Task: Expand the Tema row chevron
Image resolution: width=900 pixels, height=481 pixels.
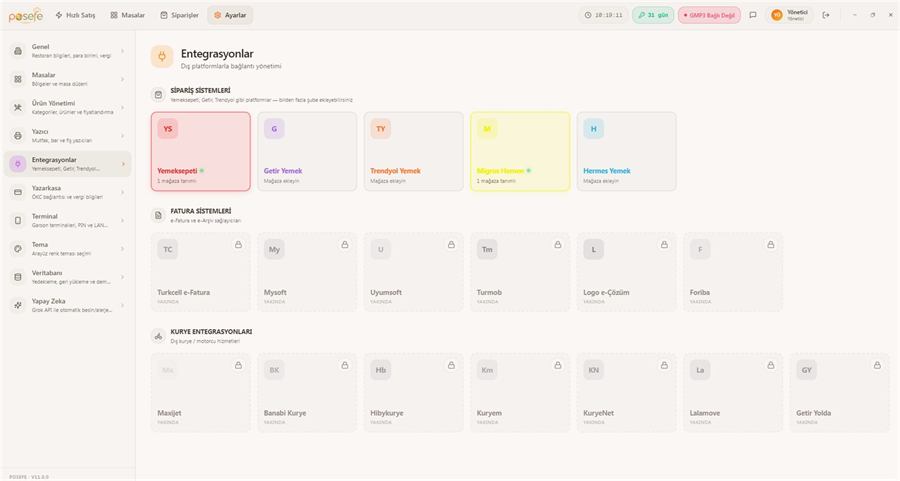Action: tap(122, 249)
